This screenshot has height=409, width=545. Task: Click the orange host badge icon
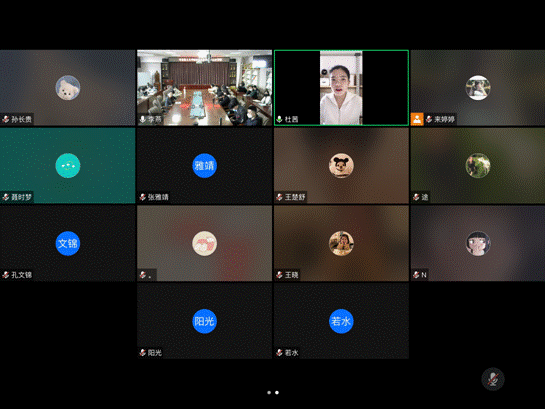pyautogui.click(x=417, y=119)
